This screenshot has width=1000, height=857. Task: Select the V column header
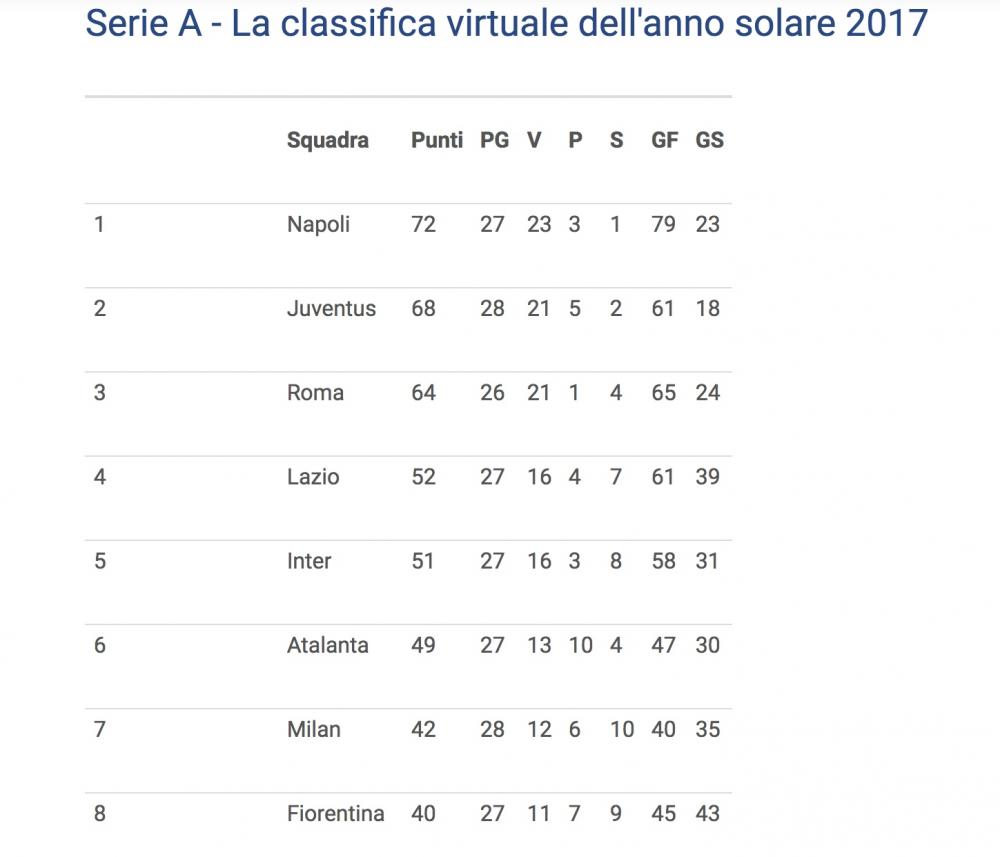(x=534, y=141)
